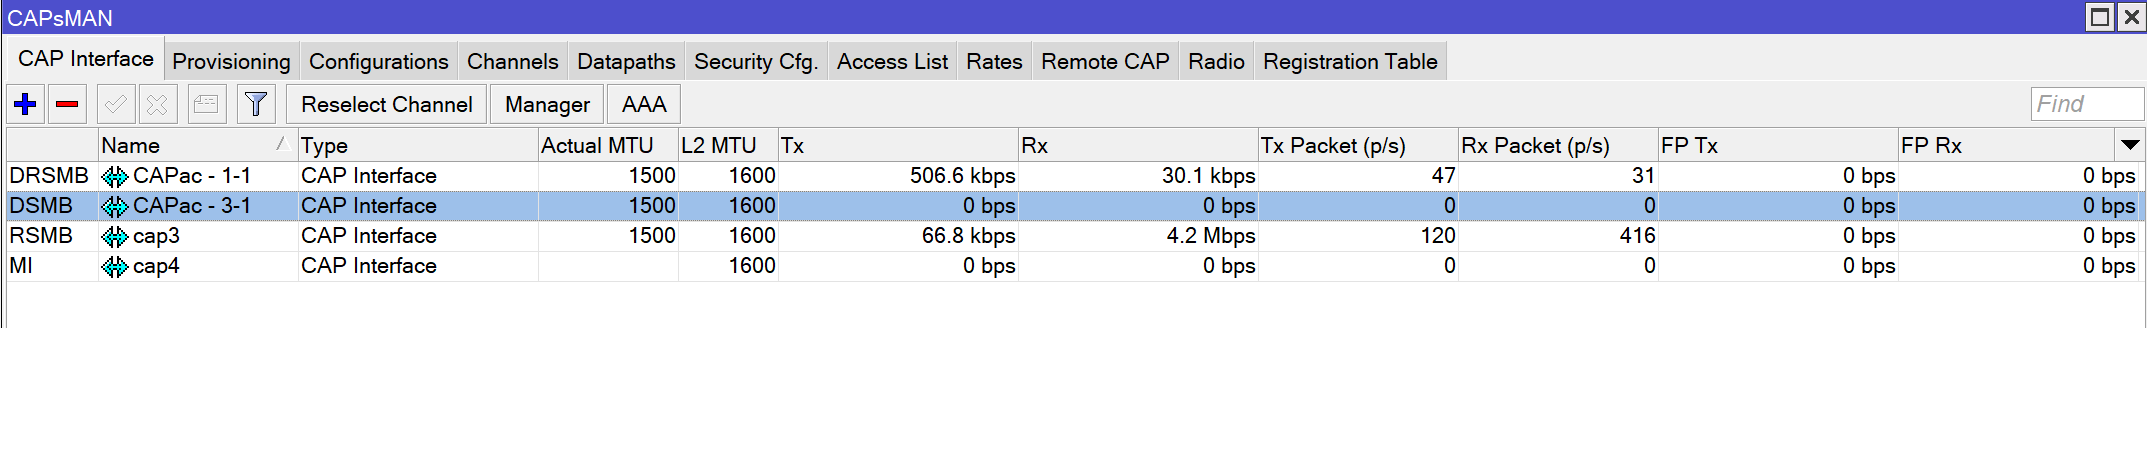
Task: Open the funnel filter tool
Action: click(256, 104)
